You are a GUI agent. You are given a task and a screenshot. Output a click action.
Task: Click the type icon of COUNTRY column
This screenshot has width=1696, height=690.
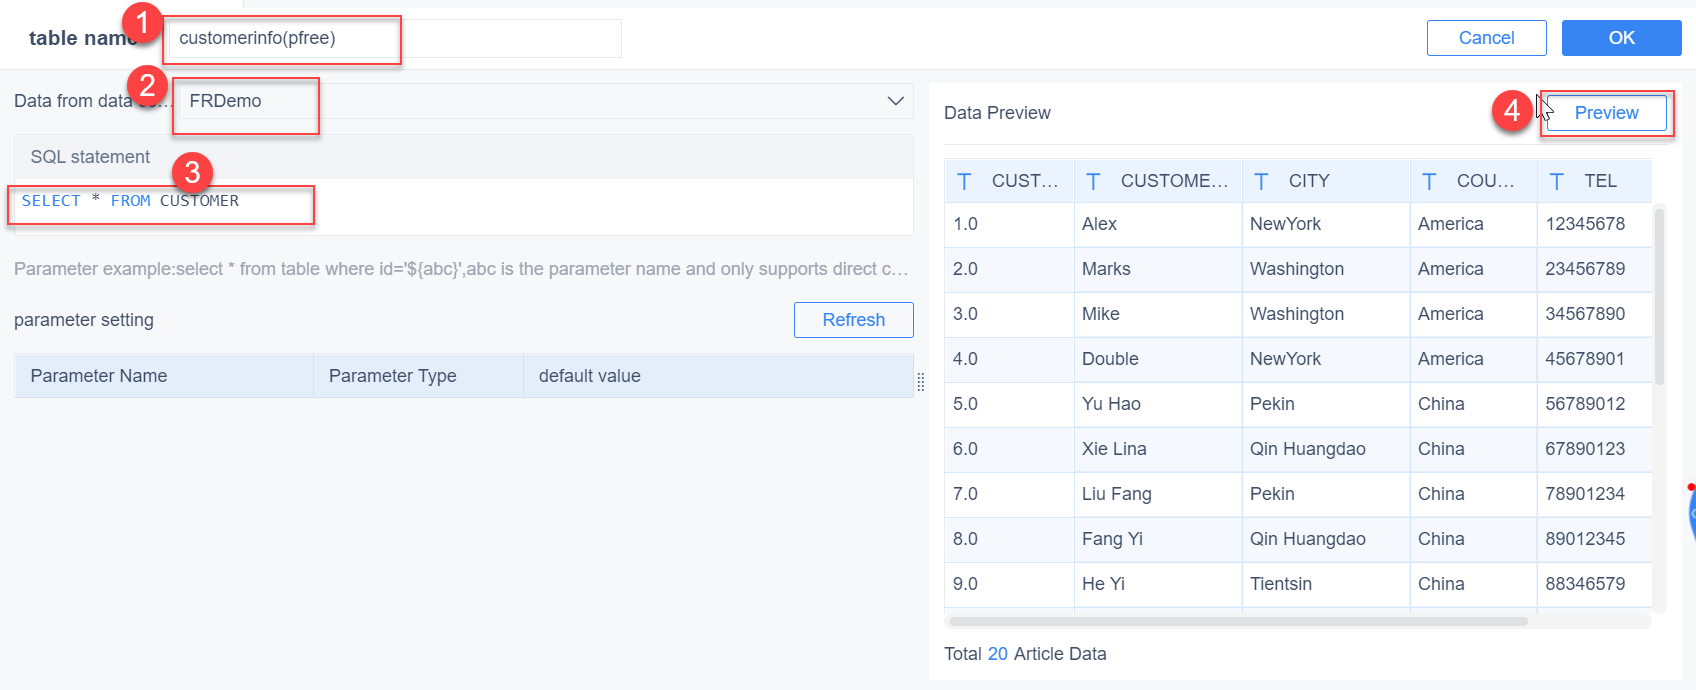click(x=1430, y=181)
